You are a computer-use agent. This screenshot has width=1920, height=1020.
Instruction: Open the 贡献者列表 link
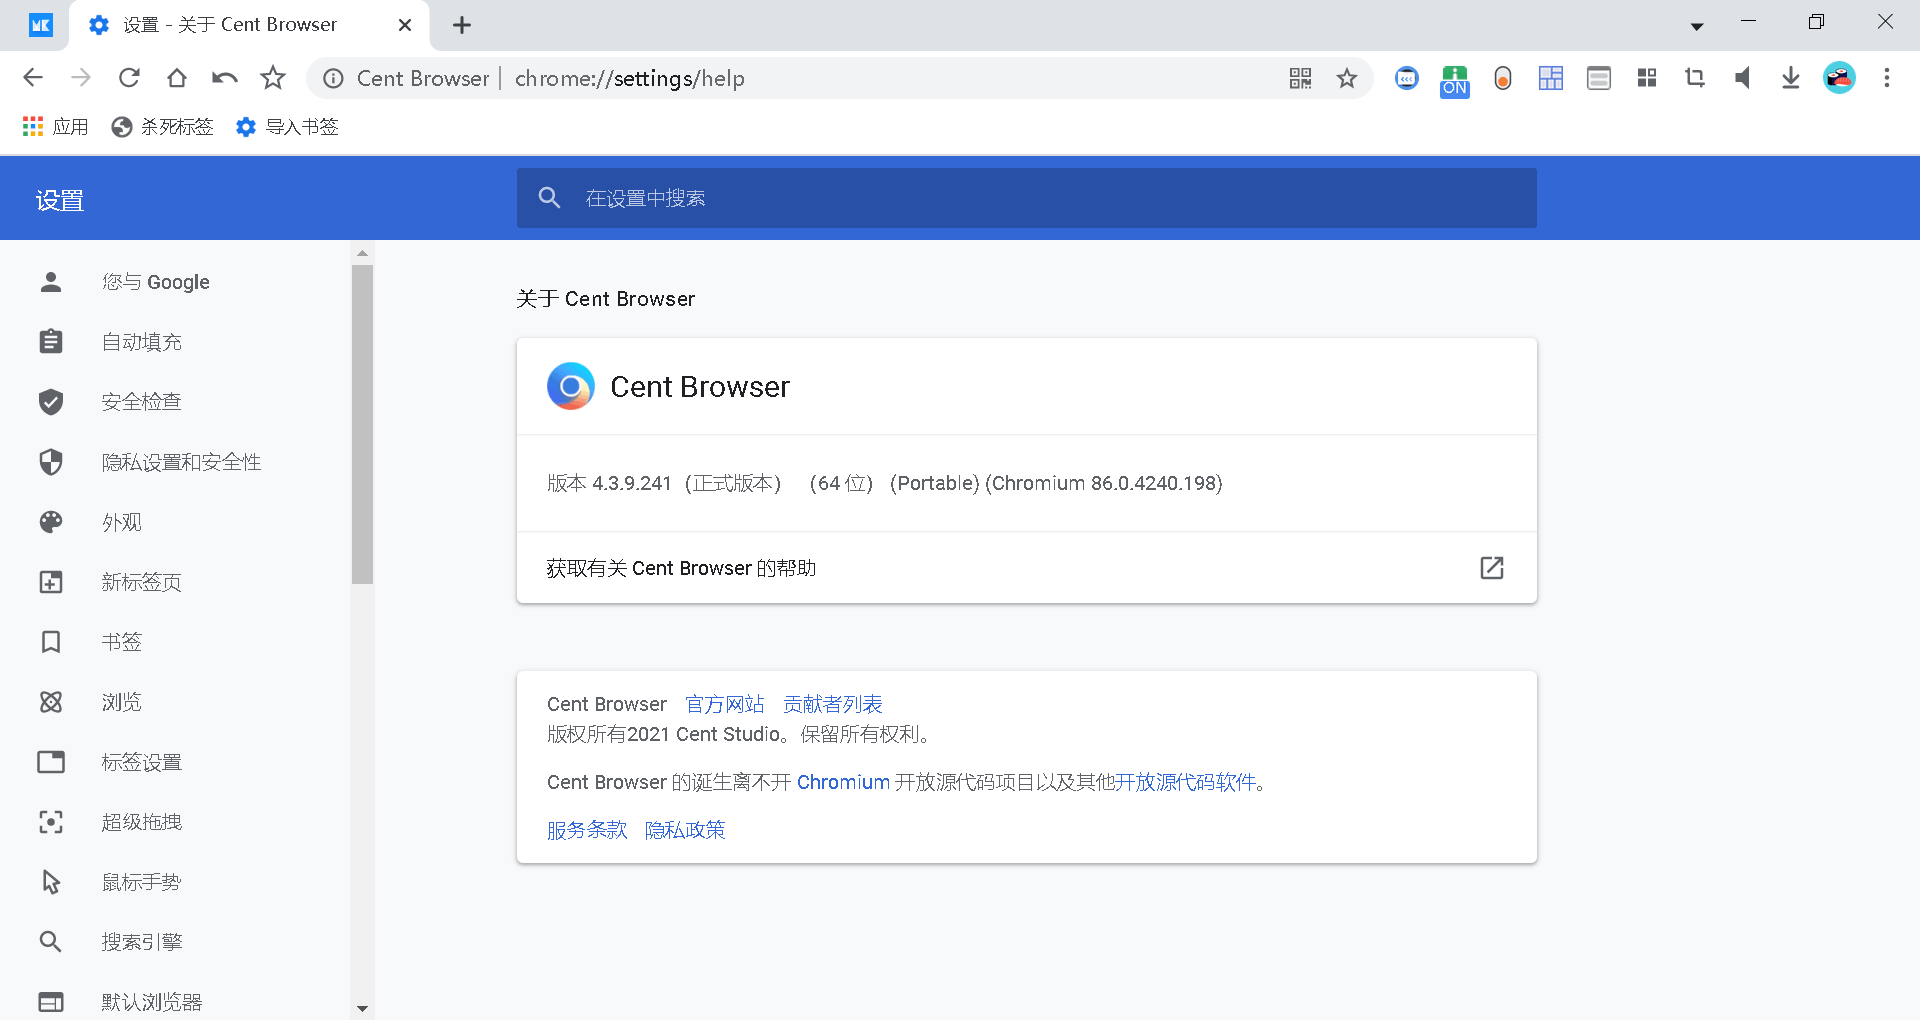[x=833, y=704]
